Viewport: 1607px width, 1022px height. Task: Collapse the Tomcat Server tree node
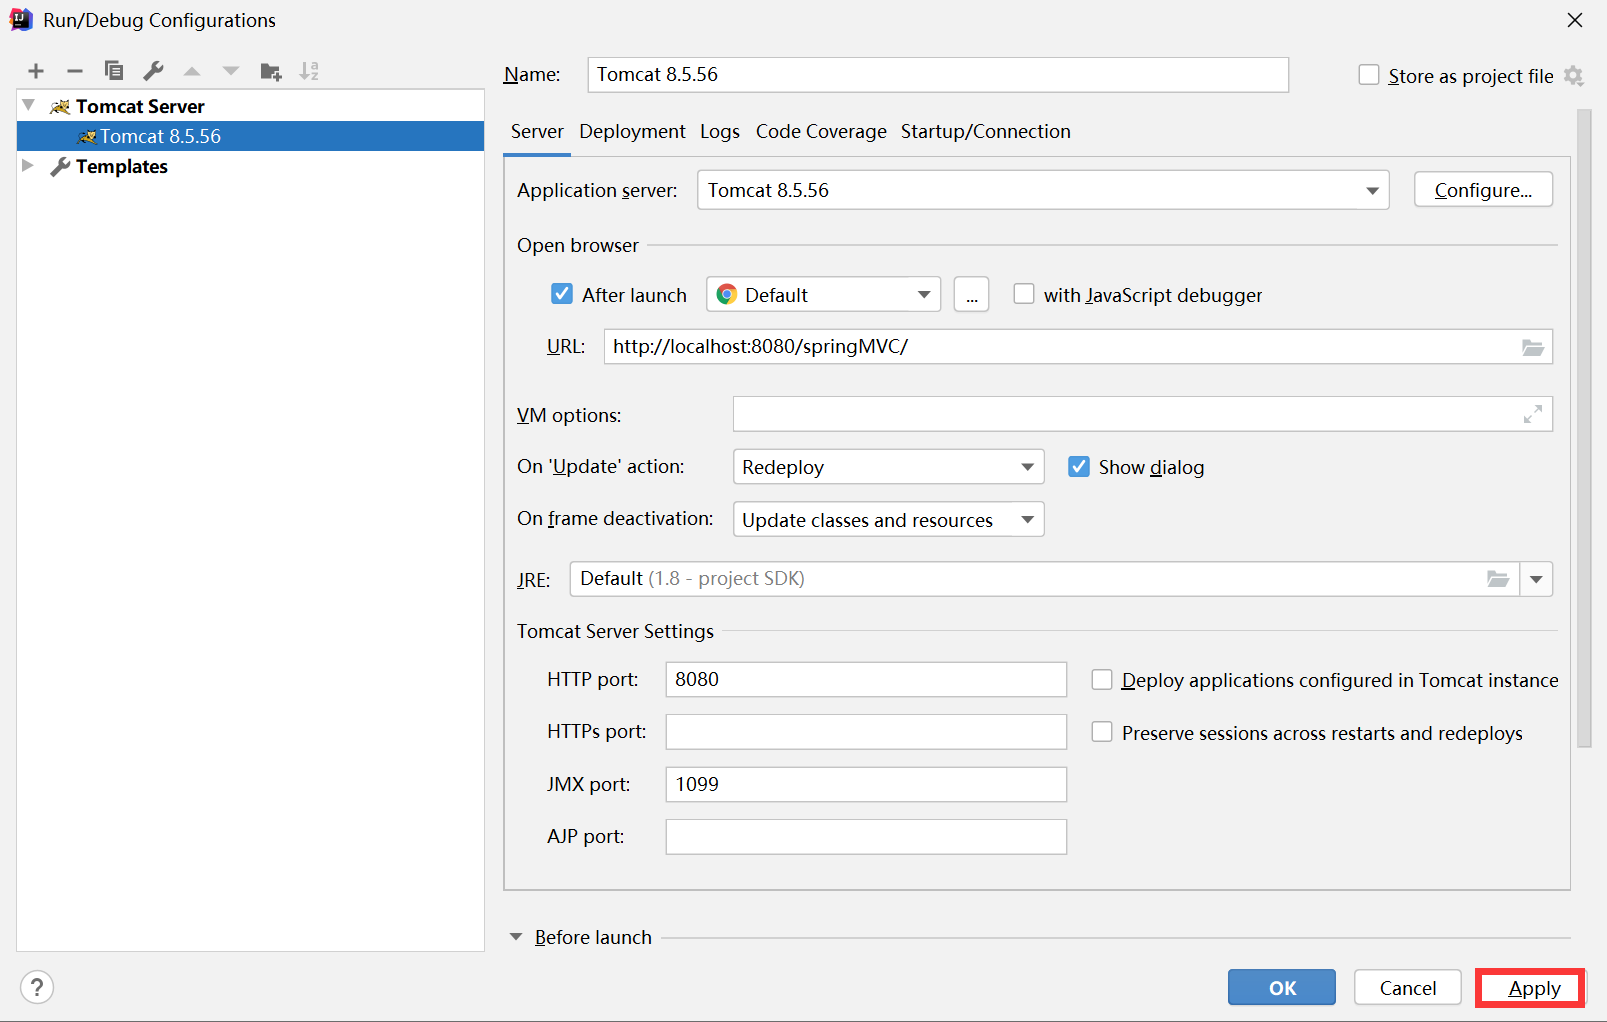coord(29,105)
